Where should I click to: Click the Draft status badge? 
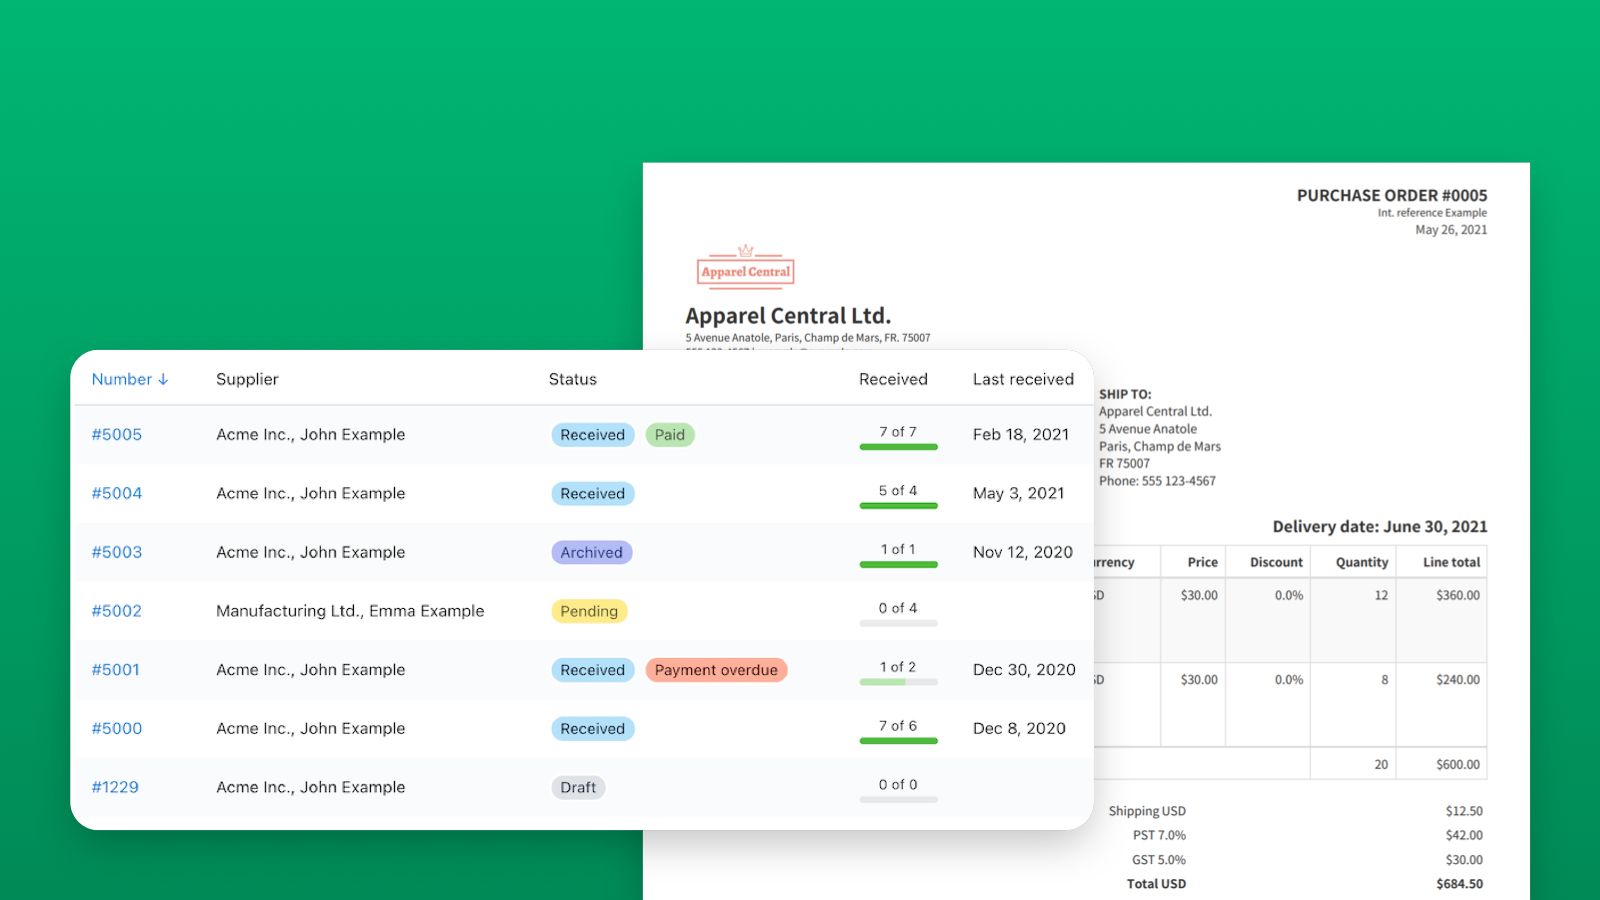point(578,788)
